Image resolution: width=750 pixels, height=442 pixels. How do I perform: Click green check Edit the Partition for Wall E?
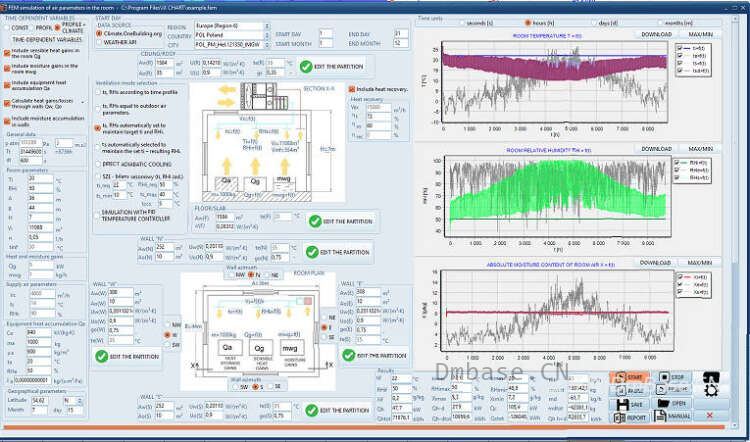coord(374,355)
